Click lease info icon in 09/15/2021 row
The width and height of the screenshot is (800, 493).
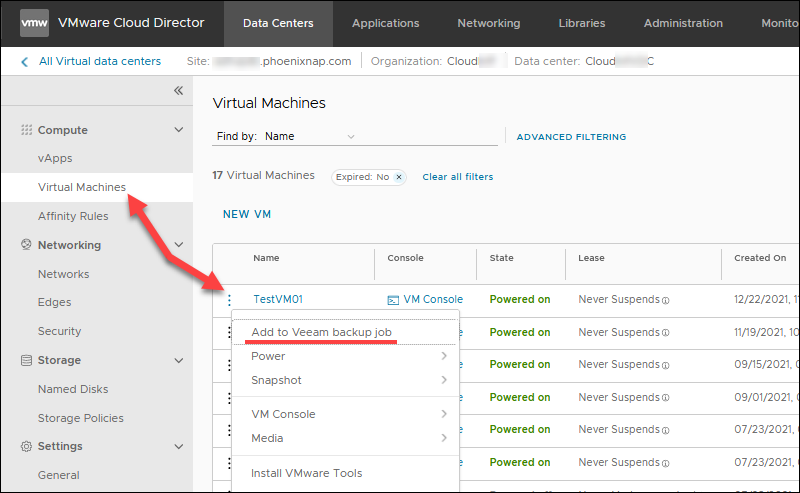click(x=665, y=365)
